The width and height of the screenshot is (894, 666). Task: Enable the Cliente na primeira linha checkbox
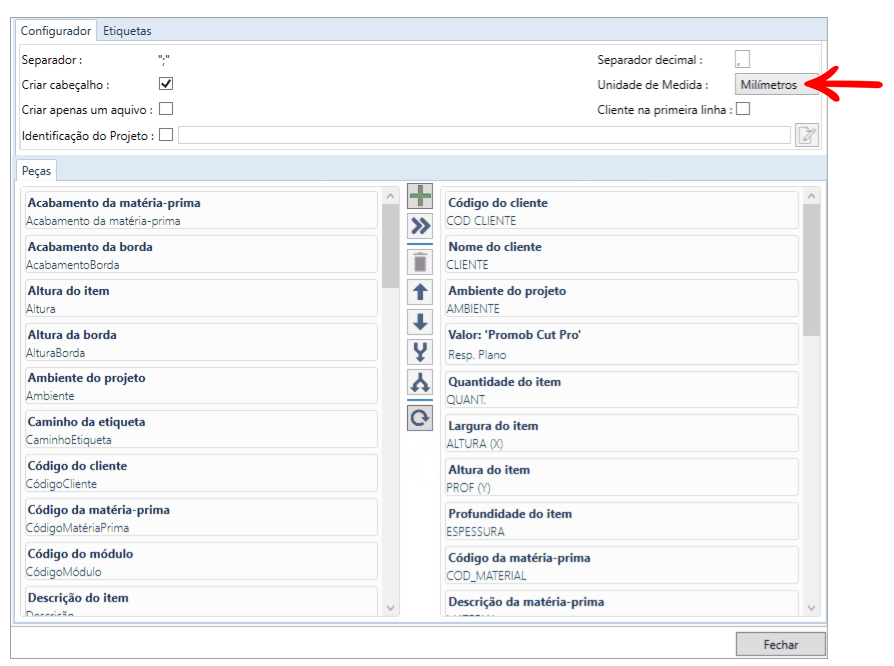[743, 108]
